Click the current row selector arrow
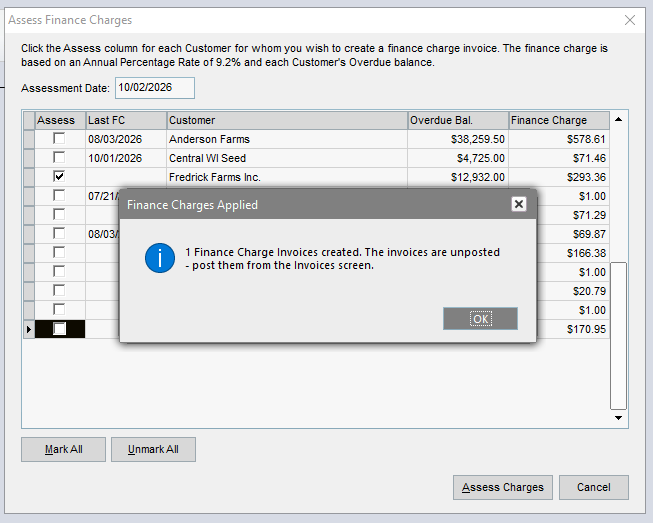The width and height of the screenshot is (653, 523). pos(29,329)
